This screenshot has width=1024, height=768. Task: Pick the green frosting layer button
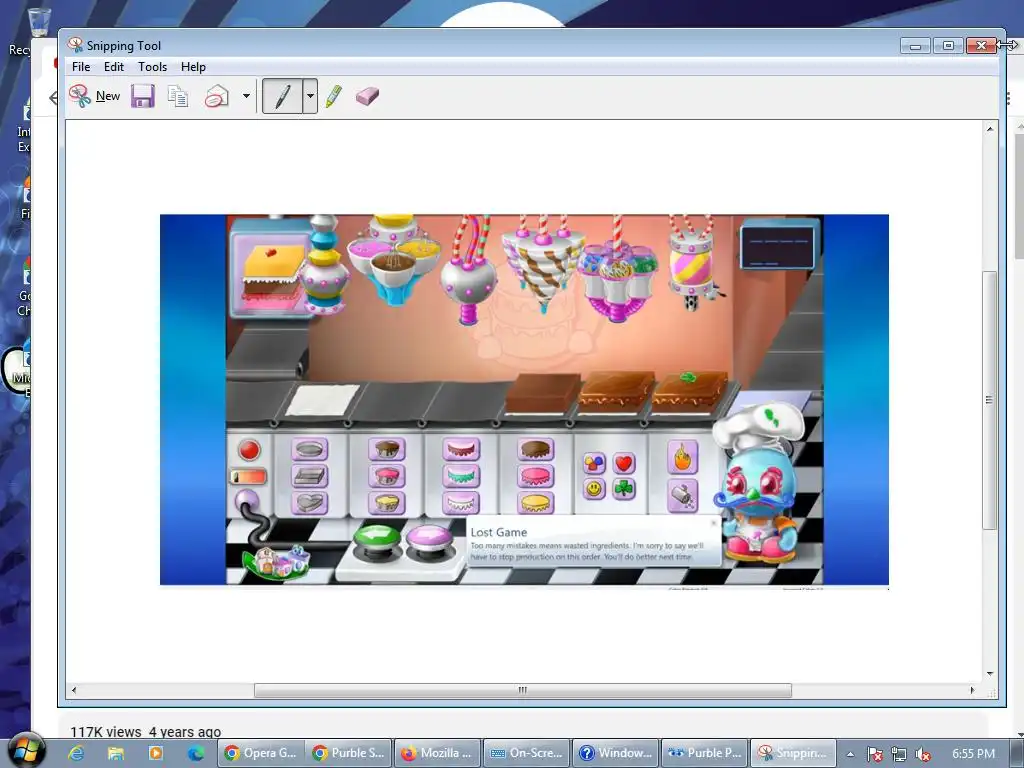(461, 476)
